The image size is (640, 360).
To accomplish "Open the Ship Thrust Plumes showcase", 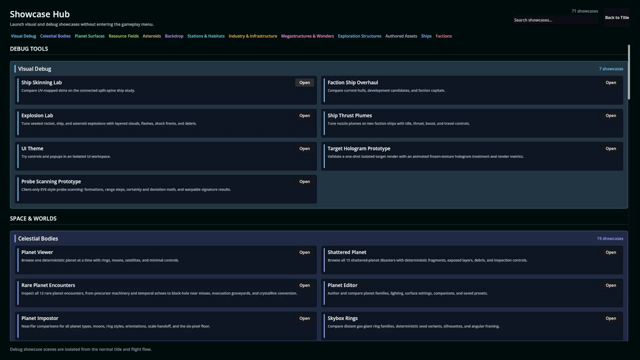I will (x=611, y=116).
